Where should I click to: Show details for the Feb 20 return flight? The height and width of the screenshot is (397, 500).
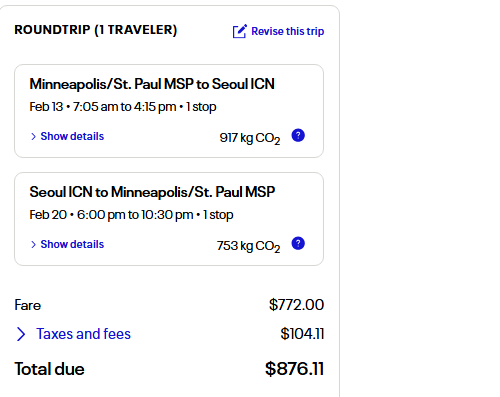tap(72, 244)
